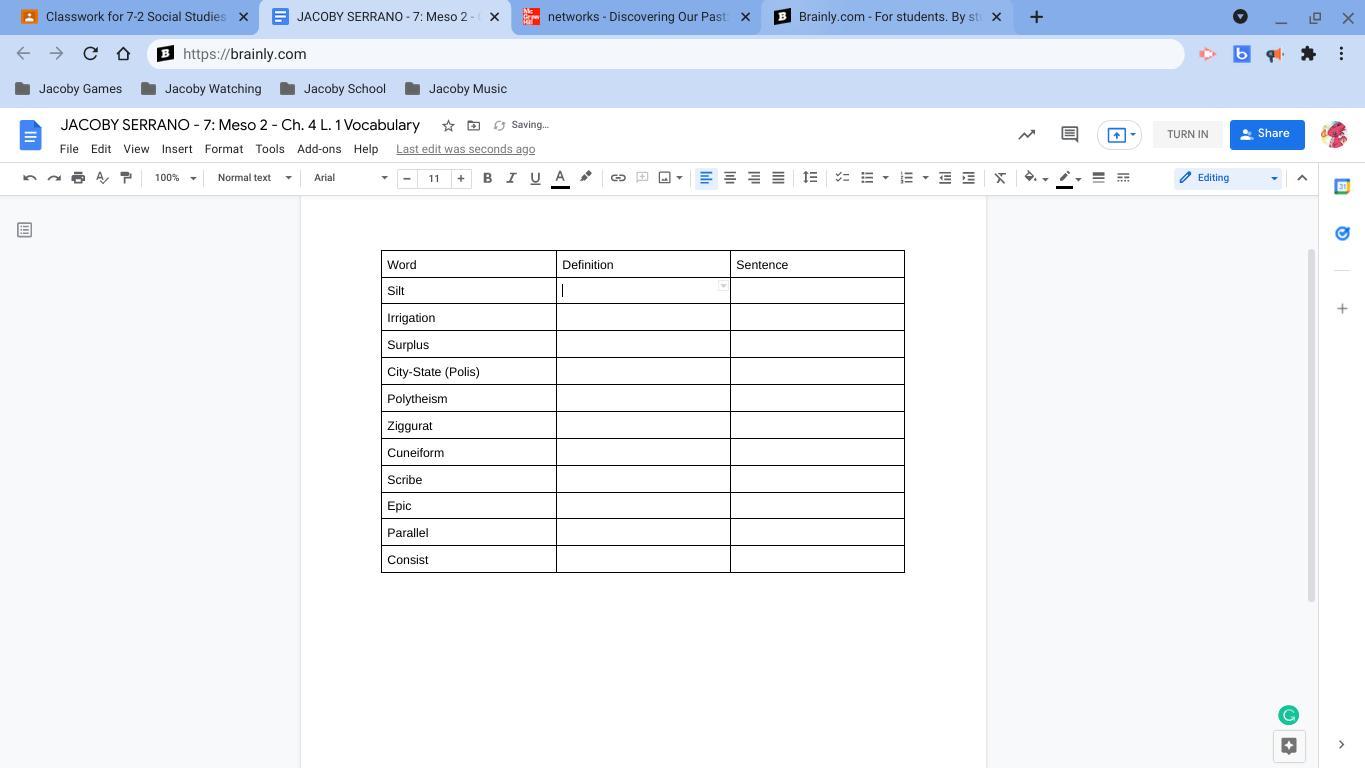This screenshot has width=1365, height=768.
Task: Open the comment history icon
Action: coord(1069,134)
